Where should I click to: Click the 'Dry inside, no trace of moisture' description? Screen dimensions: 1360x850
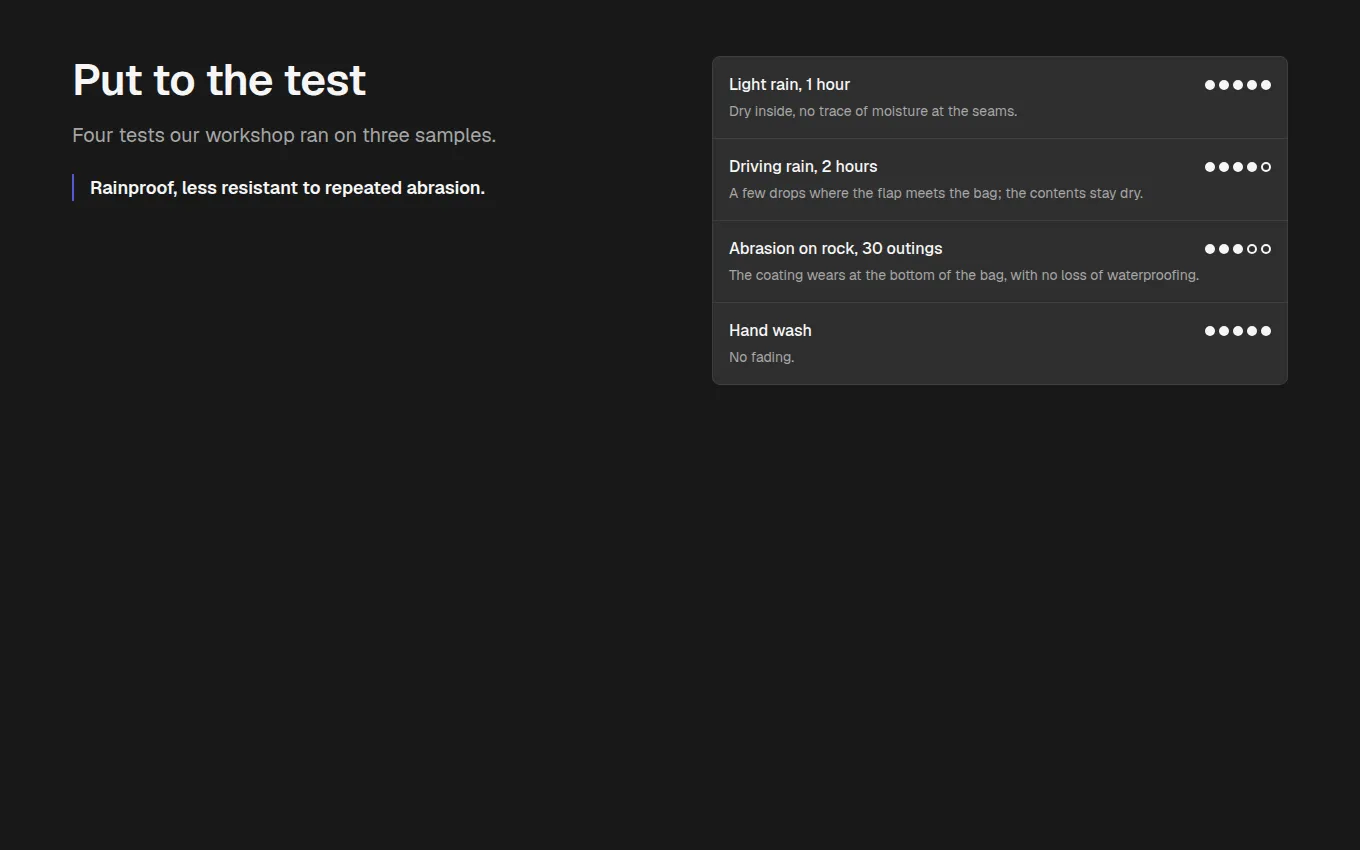point(873,111)
